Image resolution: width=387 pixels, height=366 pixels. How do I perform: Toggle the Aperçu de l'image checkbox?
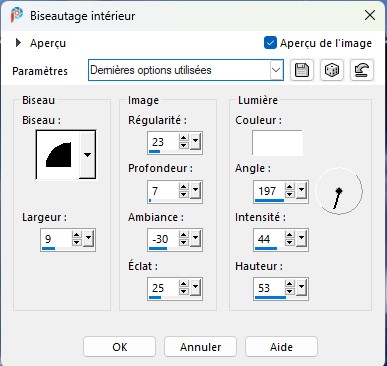[270, 43]
